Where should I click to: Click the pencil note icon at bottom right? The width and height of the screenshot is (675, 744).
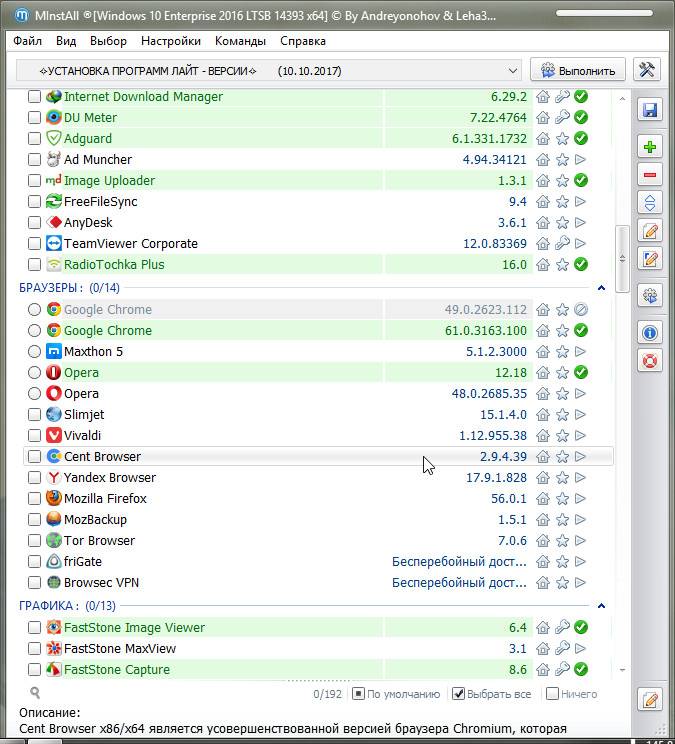pyautogui.click(x=649, y=699)
